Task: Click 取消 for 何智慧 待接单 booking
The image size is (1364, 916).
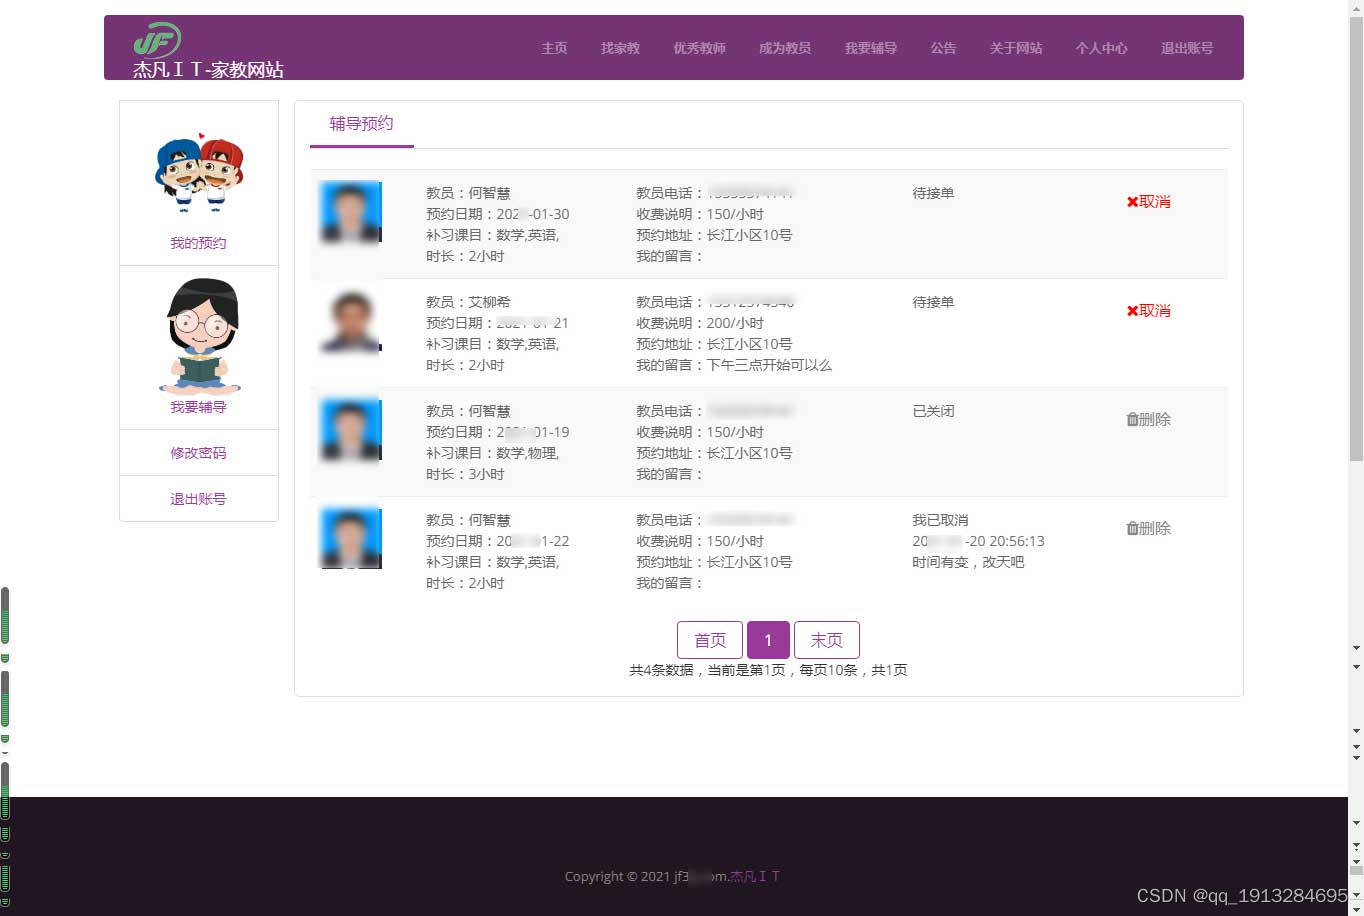Action: tap(1148, 202)
